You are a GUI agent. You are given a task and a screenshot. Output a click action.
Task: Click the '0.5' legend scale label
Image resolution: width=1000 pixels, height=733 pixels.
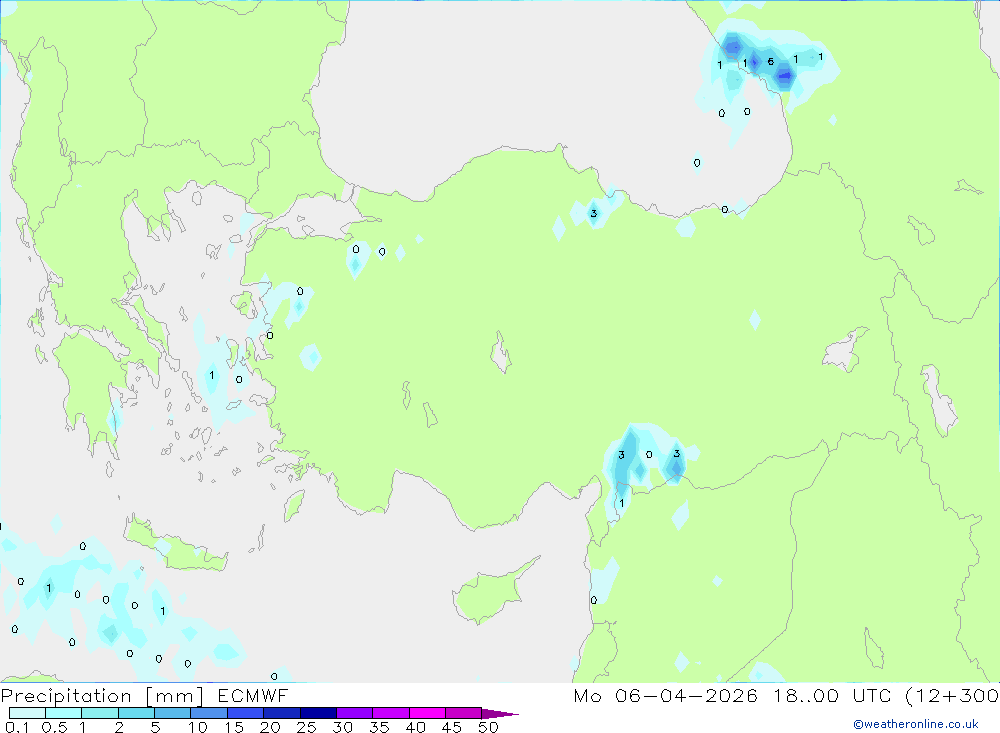coord(54,727)
